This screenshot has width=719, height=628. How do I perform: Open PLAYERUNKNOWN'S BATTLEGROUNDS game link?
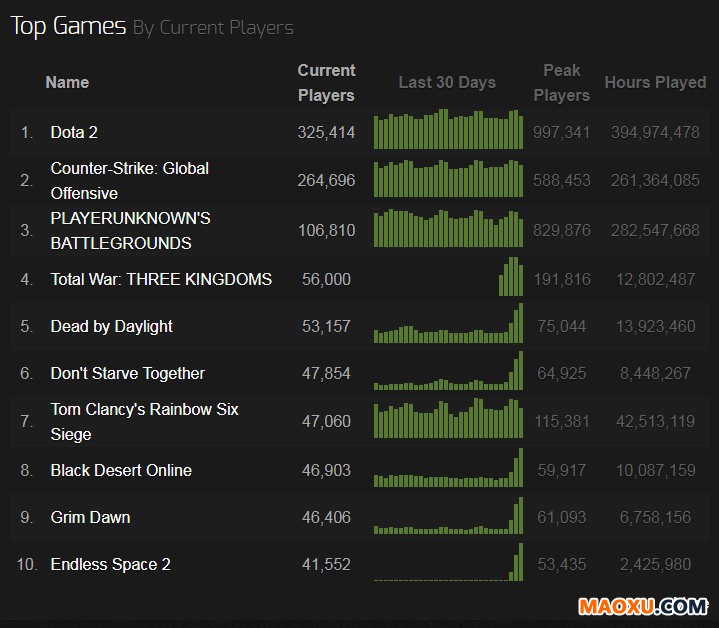tap(130, 231)
